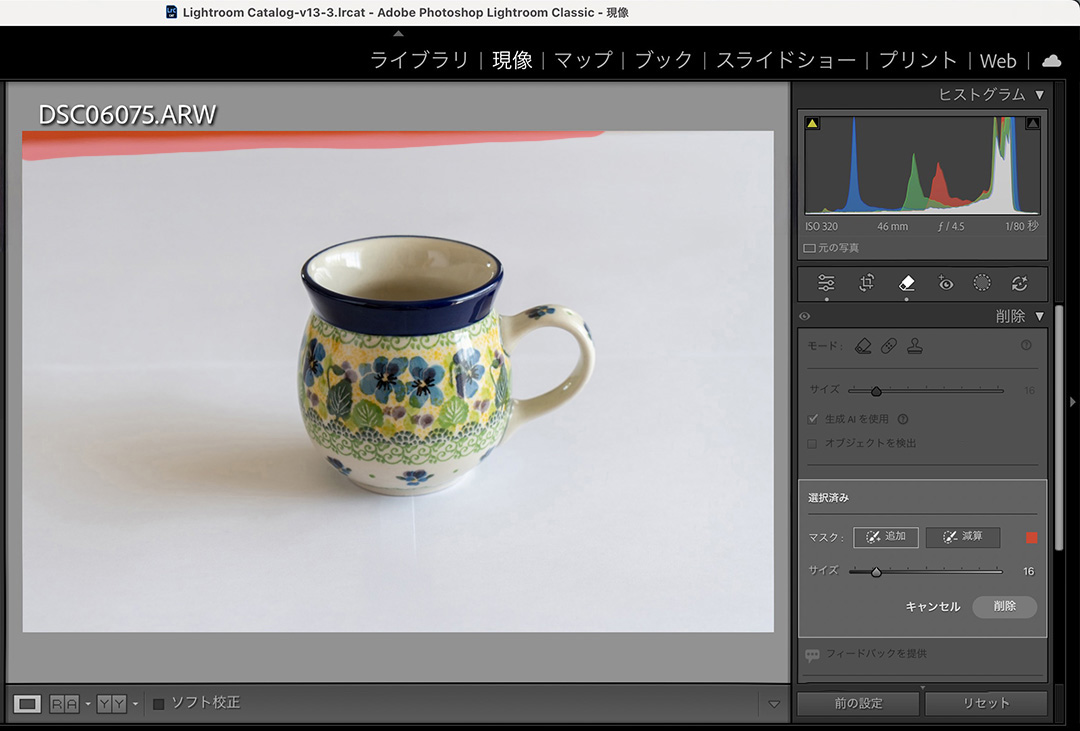Viewport: 1080px width, 731px height.
Task: Select the Crop overlay tool
Action: coord(866,283)
